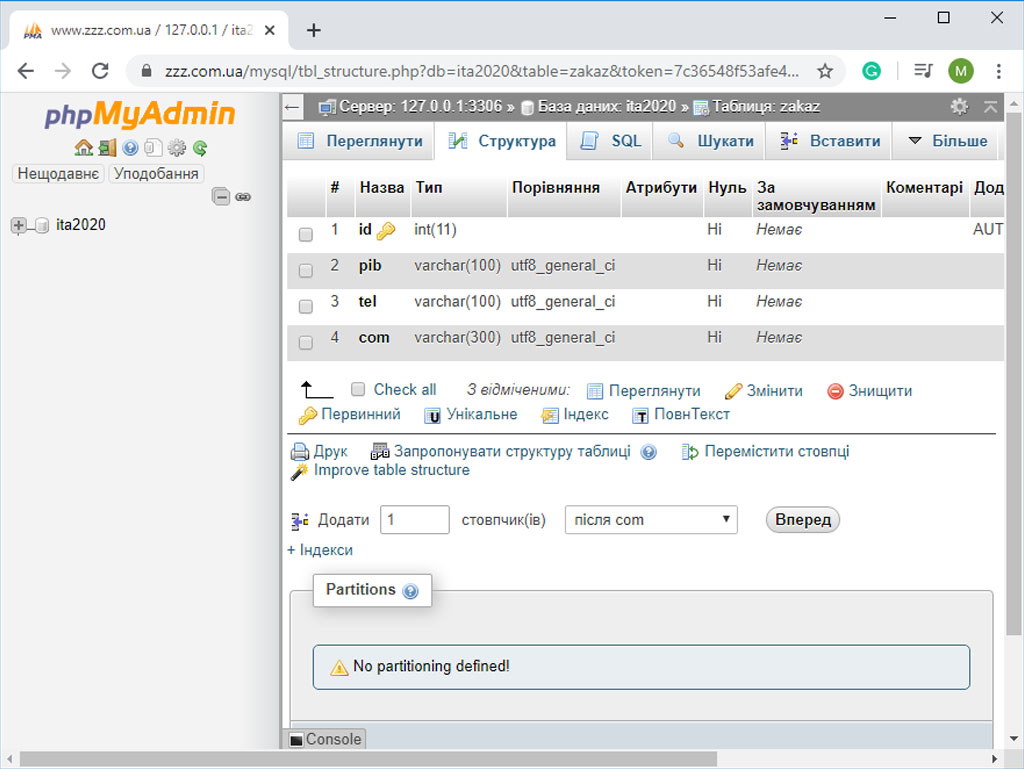
Task: Click the number of columns input field
Action: point(415,520)
